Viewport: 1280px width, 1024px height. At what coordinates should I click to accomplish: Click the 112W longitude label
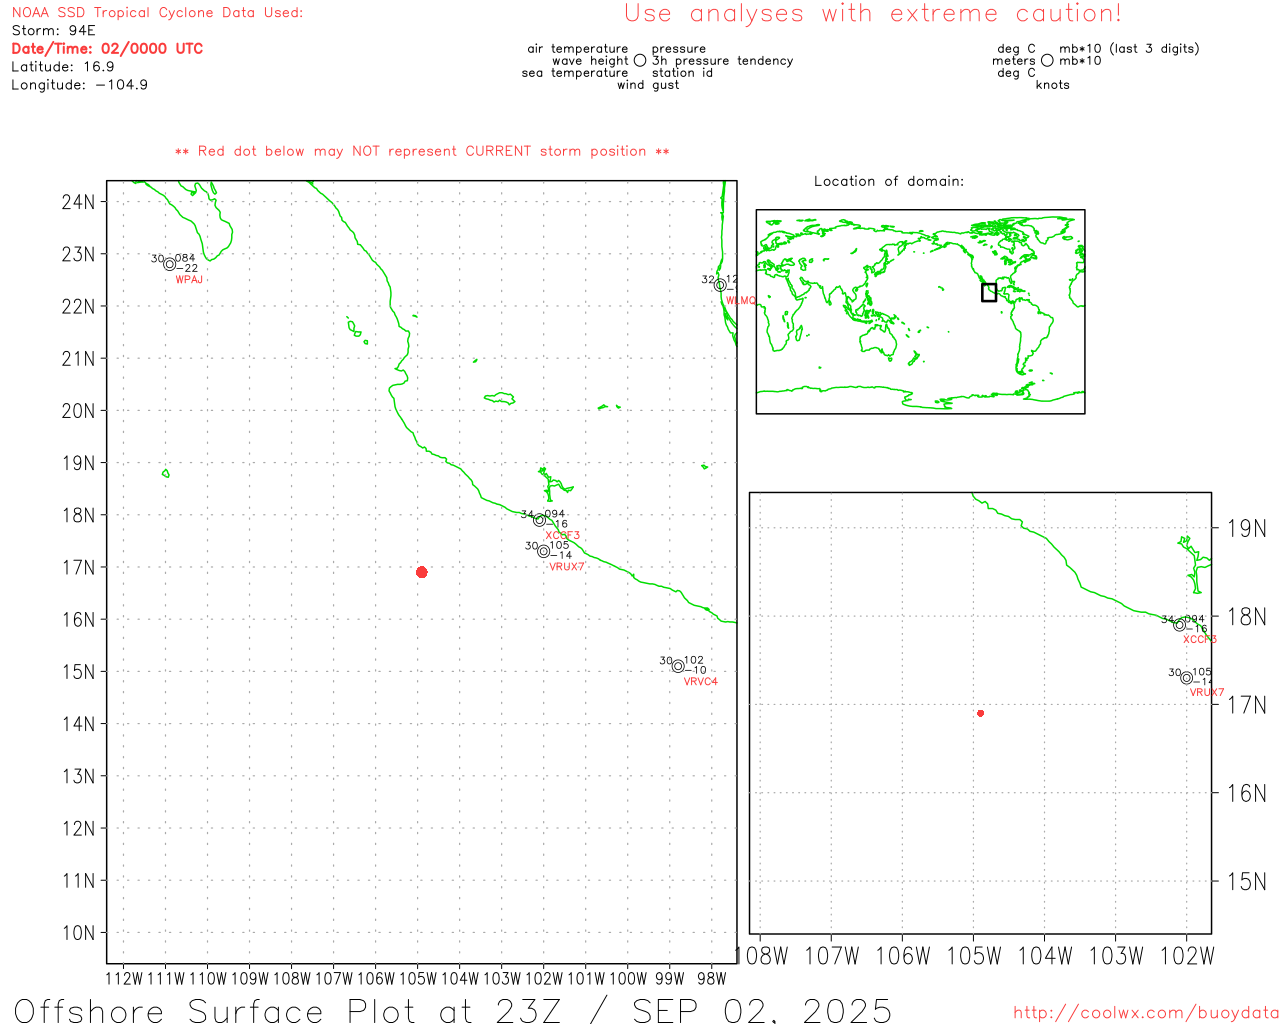[x=124, y=979]
